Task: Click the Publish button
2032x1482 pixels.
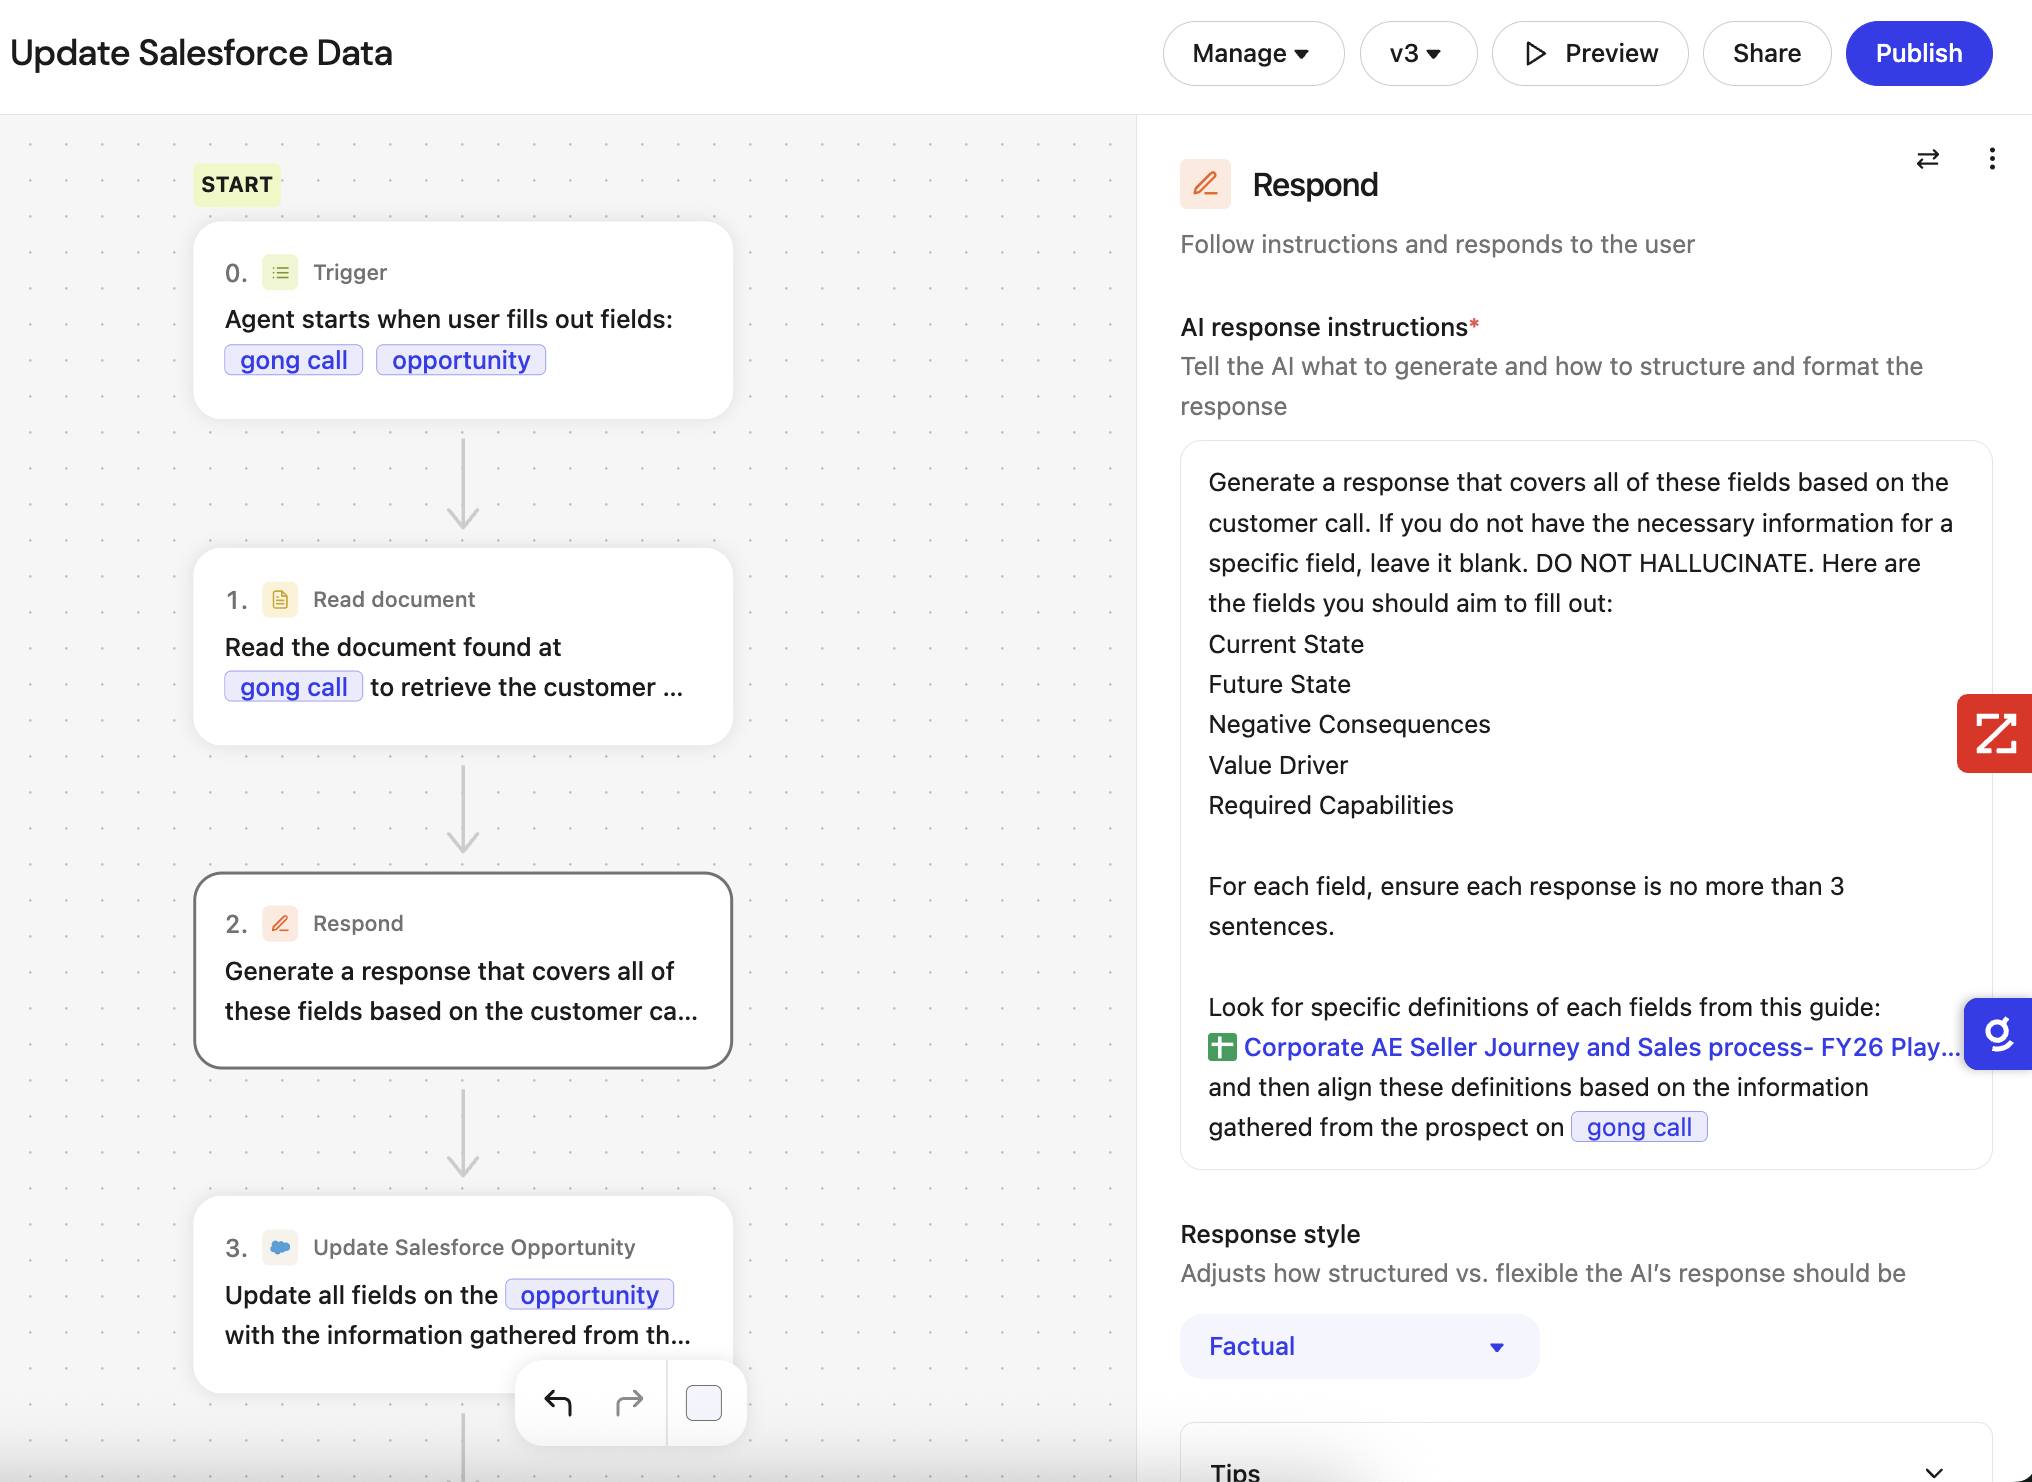Action: pos(1918,53)
